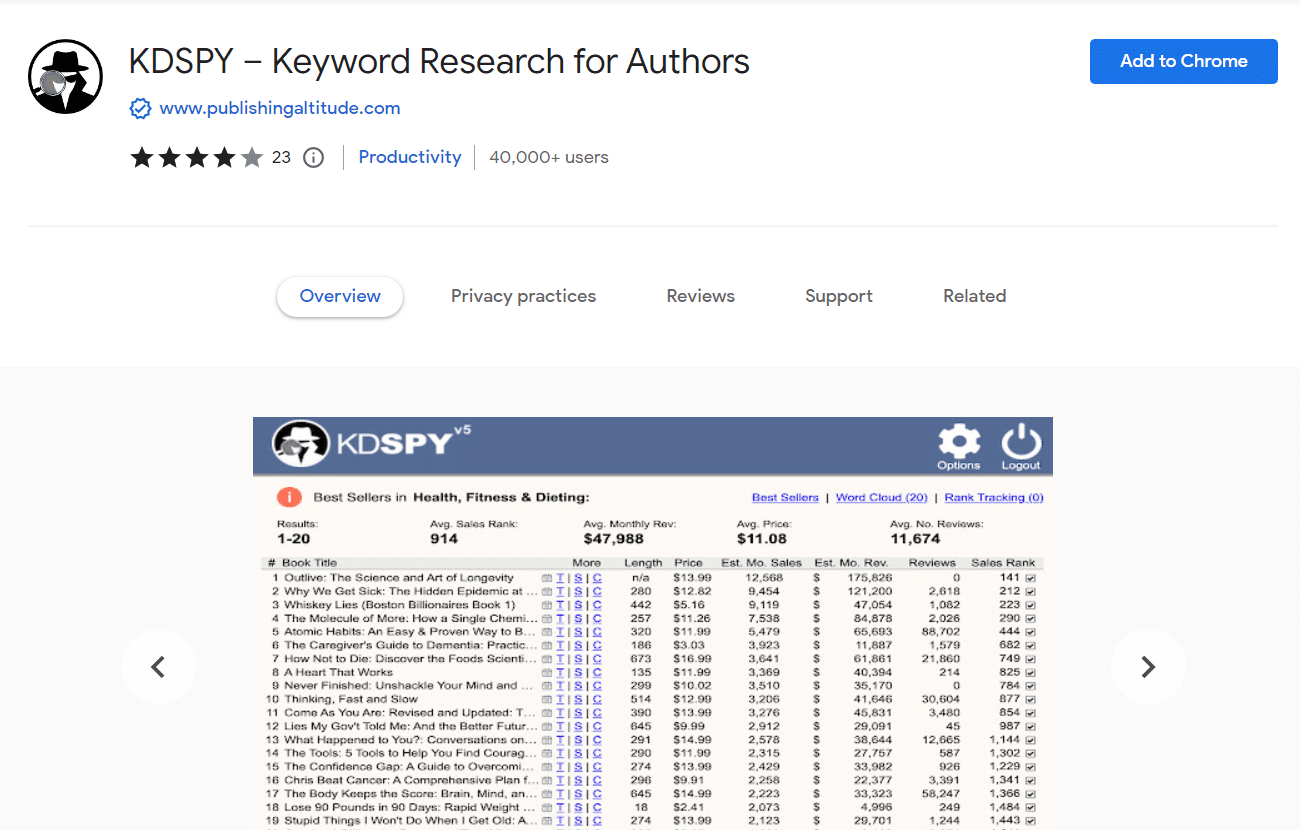Select the book title Atomic Habits

tap(411, 632)
